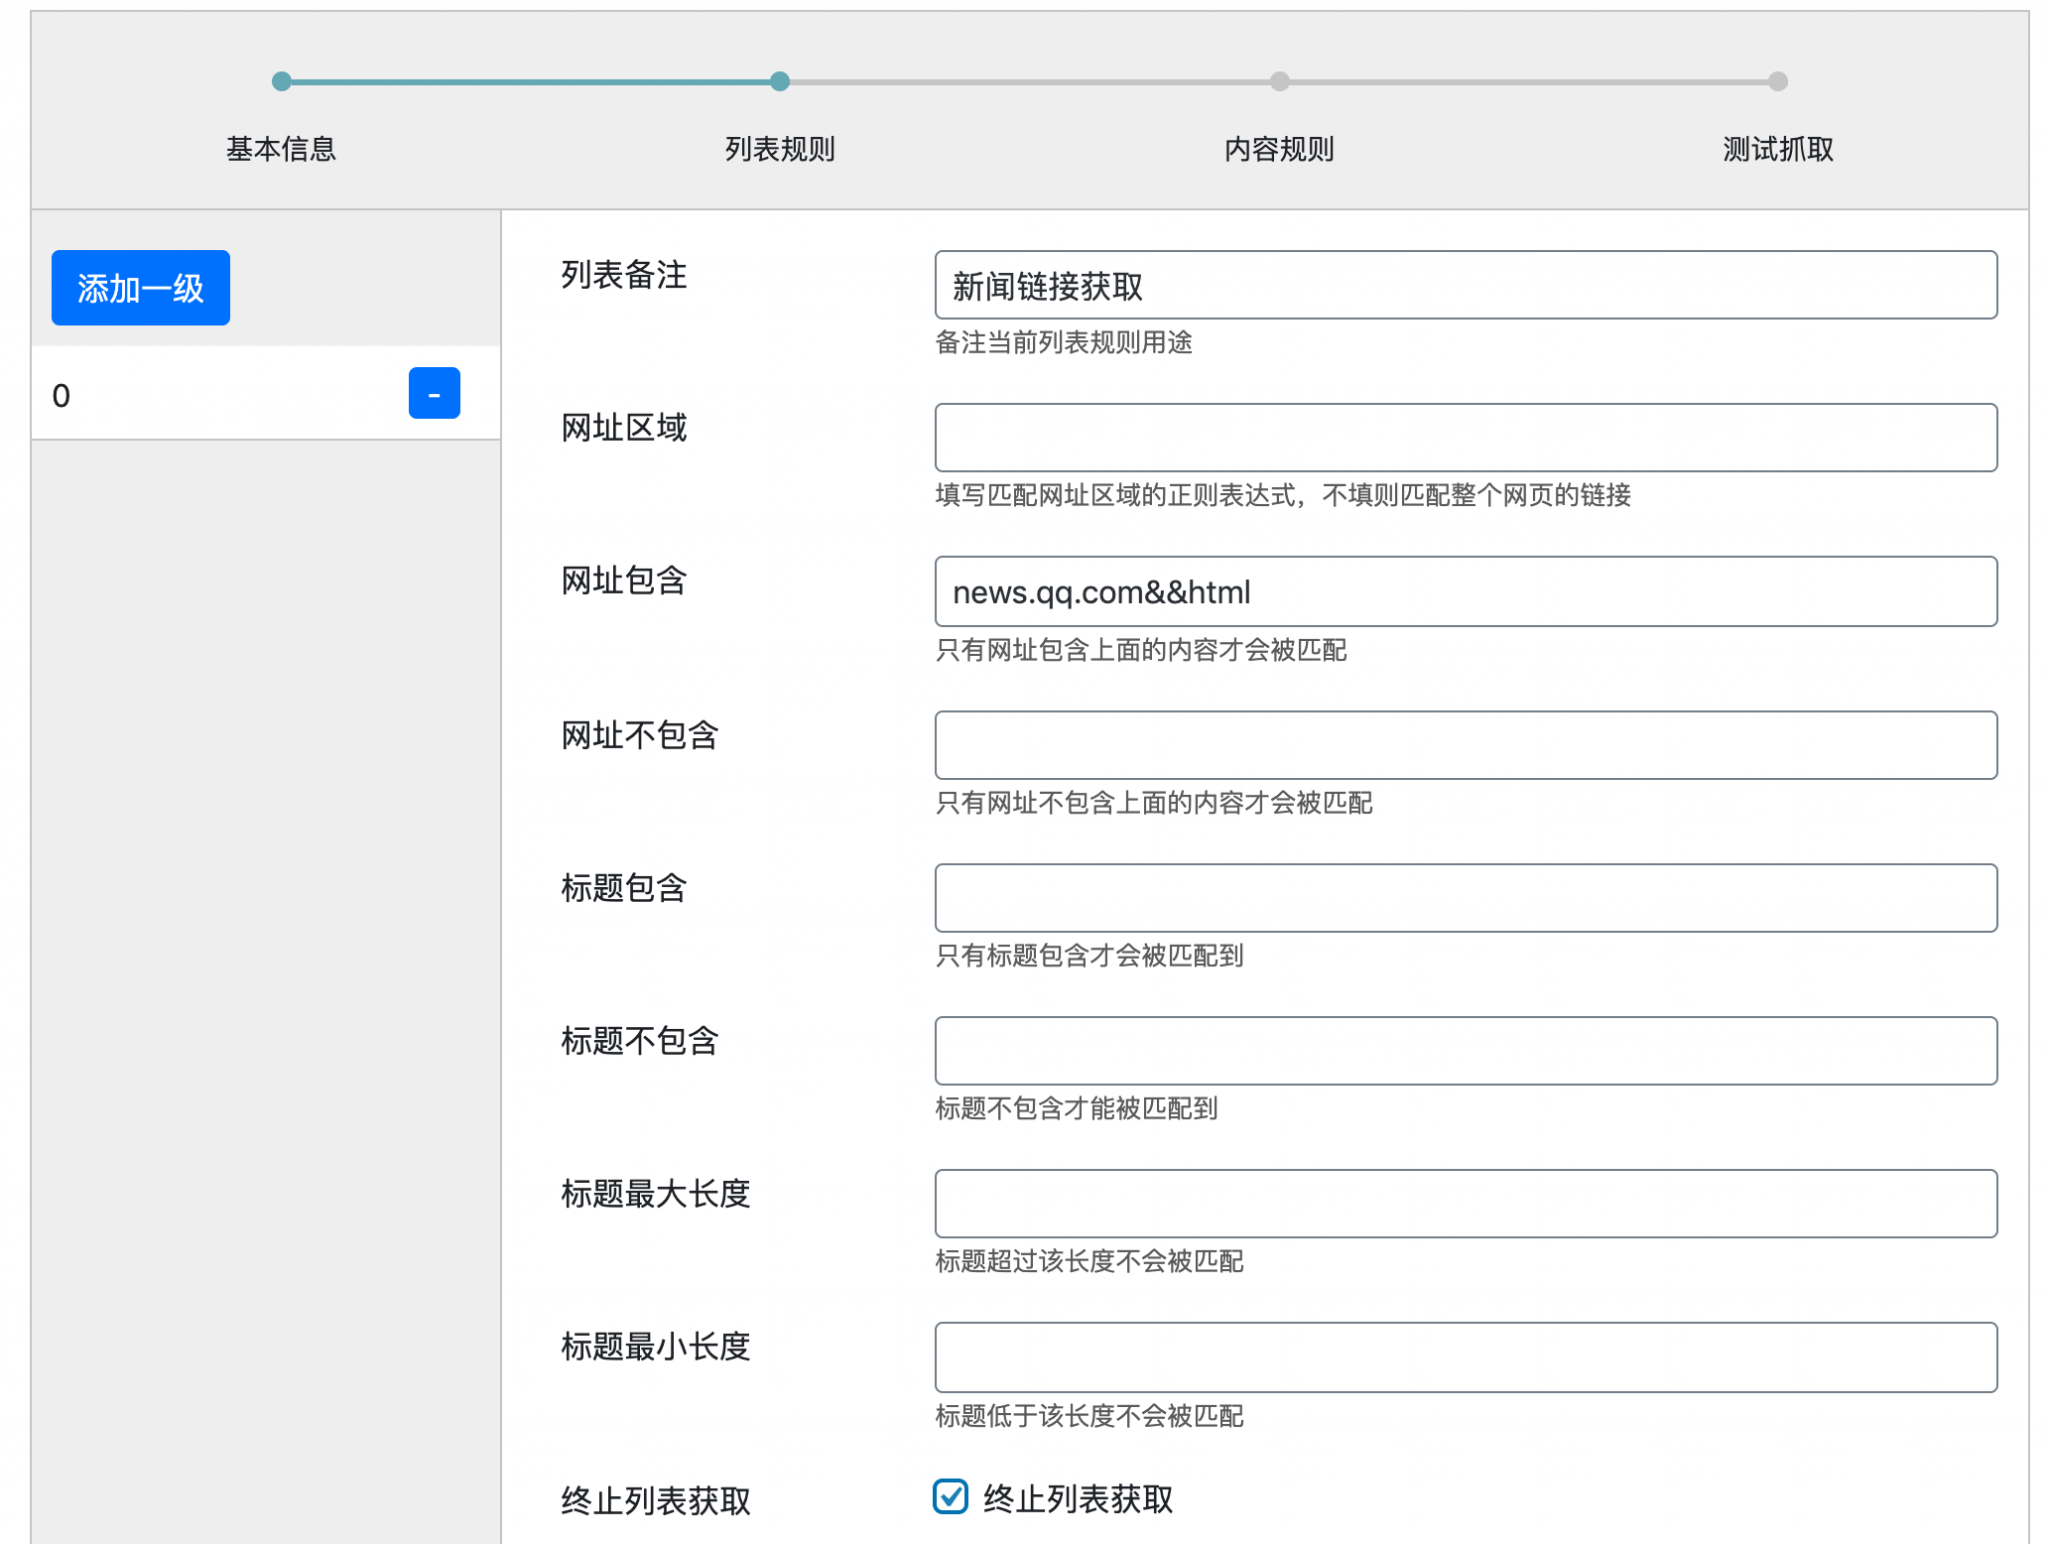2048x1544 pixels.
Task: Focus the 网址不包含 input field
Action: click(1466, 745)
